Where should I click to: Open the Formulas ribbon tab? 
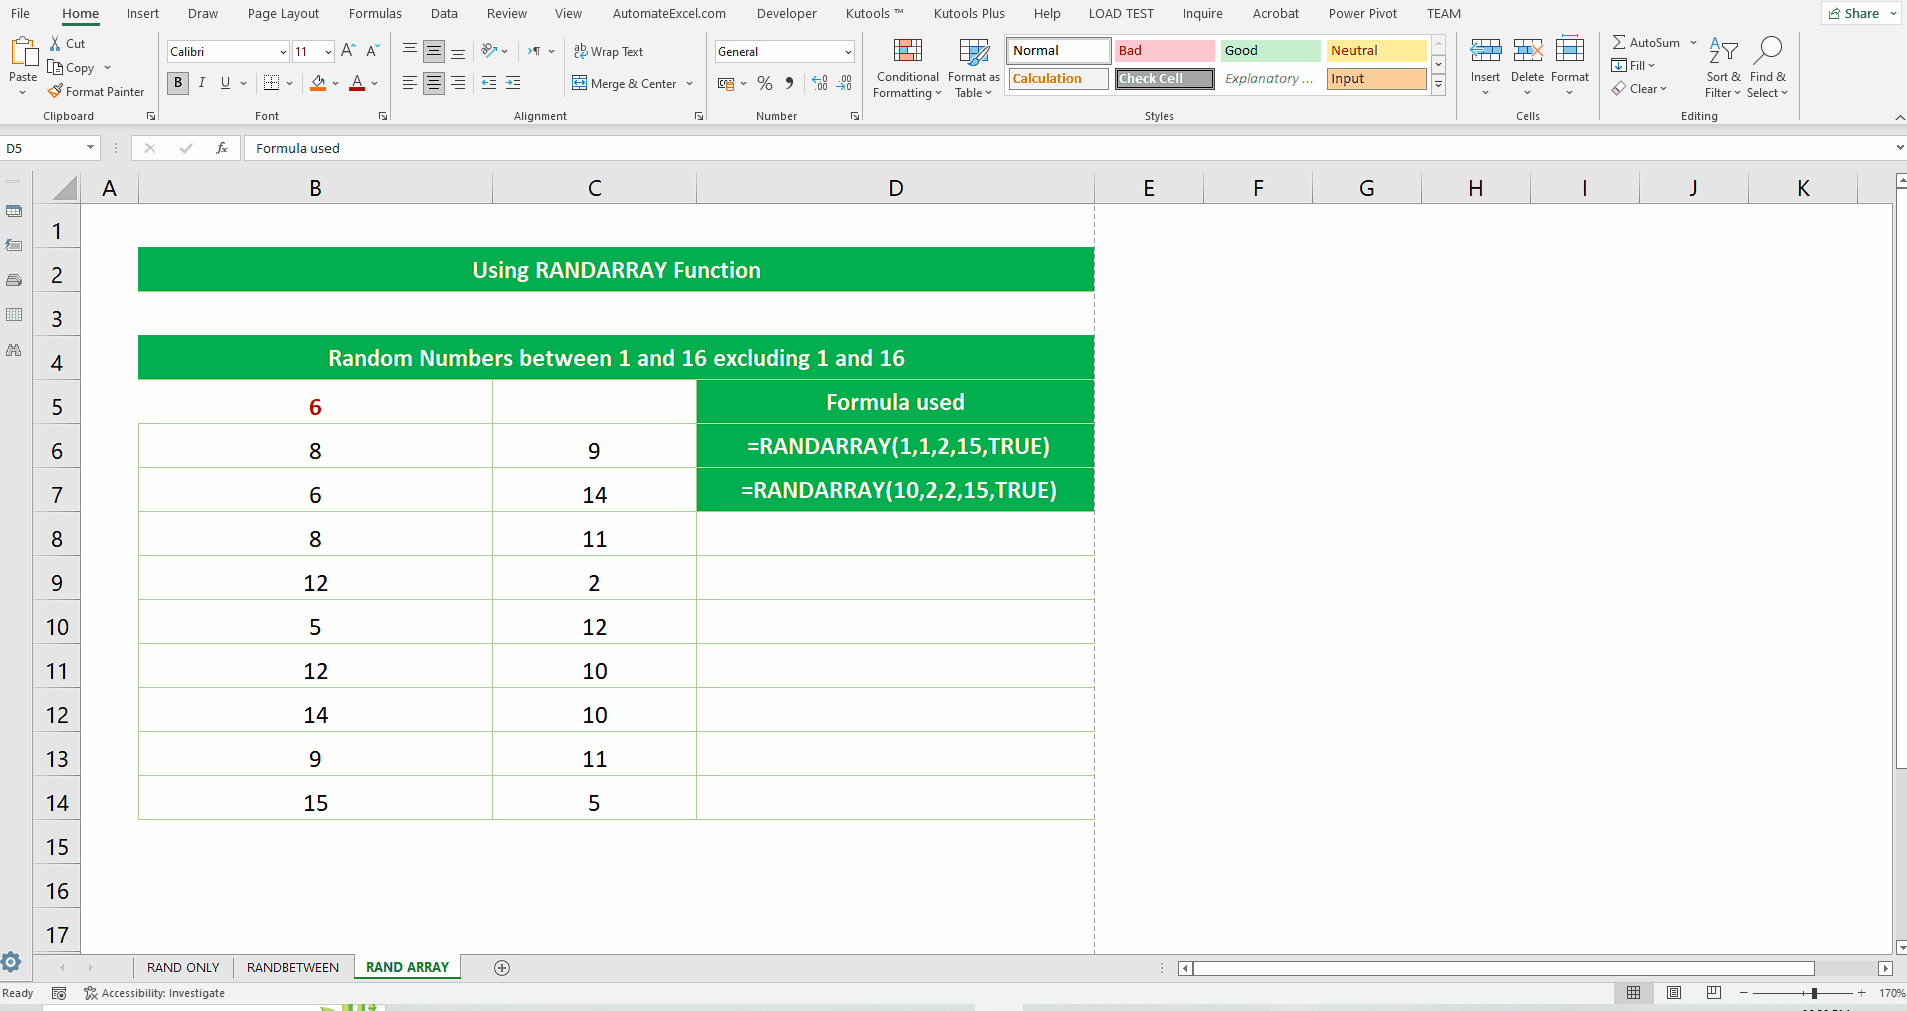[x=375, y=13]
